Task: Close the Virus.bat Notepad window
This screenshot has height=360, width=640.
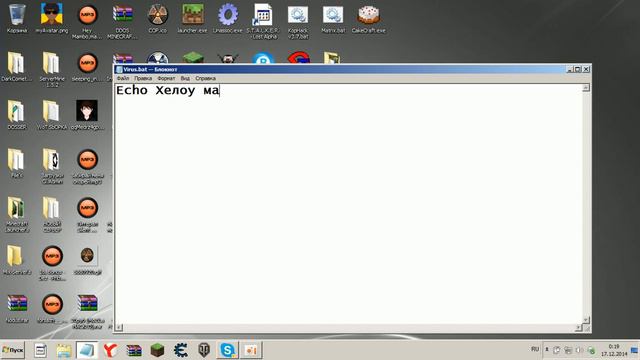Action: [x=586, y=69]
